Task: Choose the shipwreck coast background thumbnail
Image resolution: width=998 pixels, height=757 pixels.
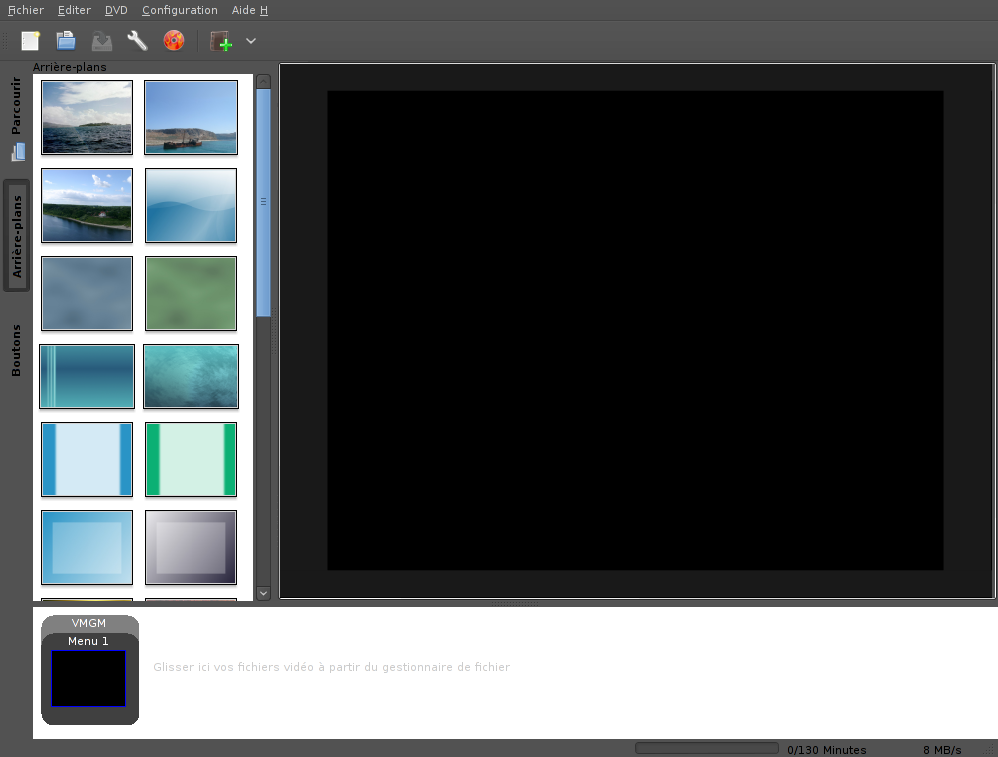Action: 191,117
